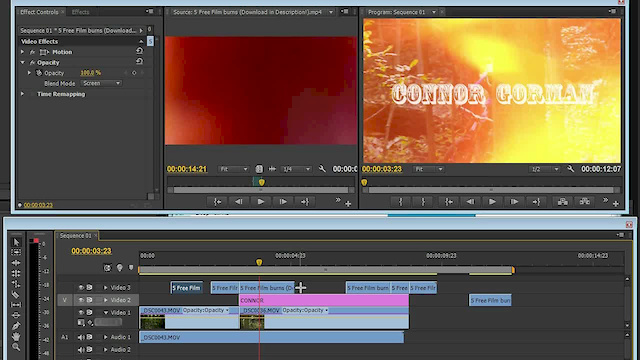
Task: Click the Source monitor playhead marker
Action: click(262, 182)
